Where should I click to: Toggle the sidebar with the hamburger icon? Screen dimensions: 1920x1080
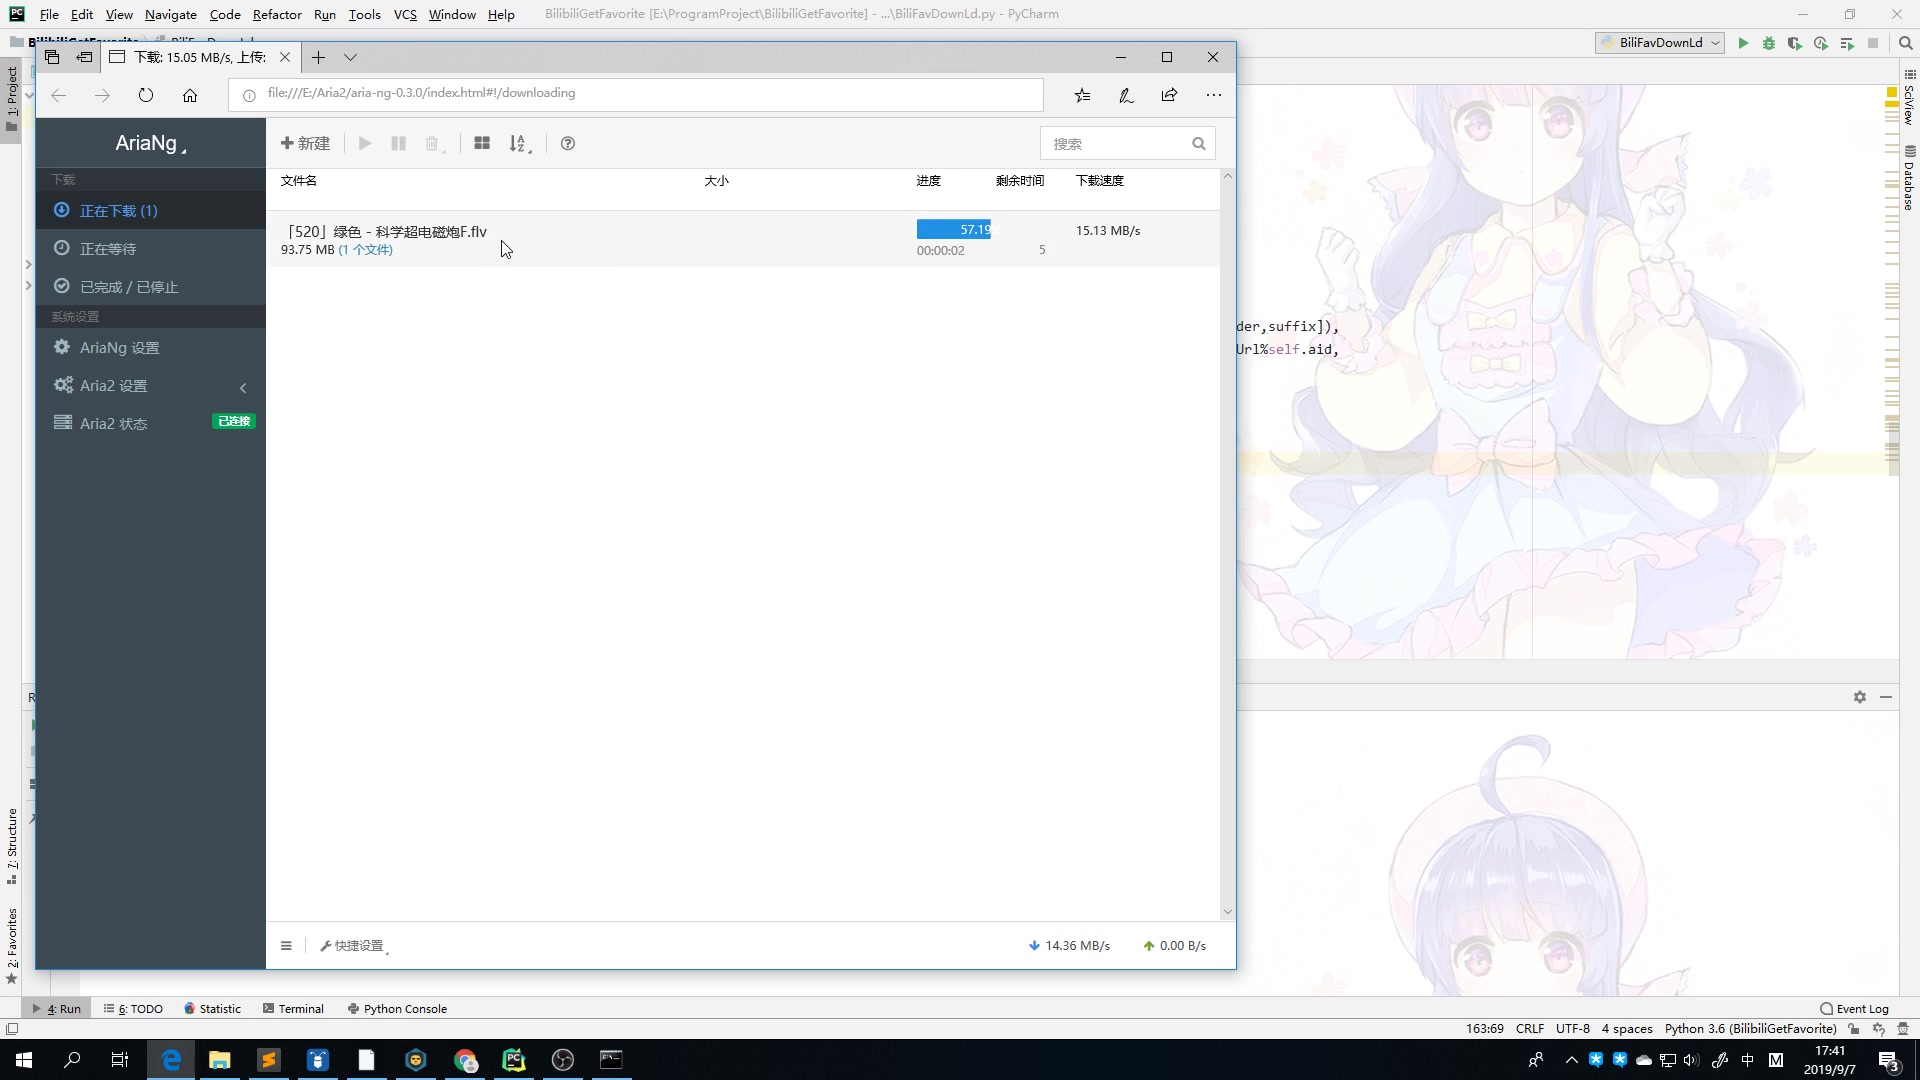286,945
